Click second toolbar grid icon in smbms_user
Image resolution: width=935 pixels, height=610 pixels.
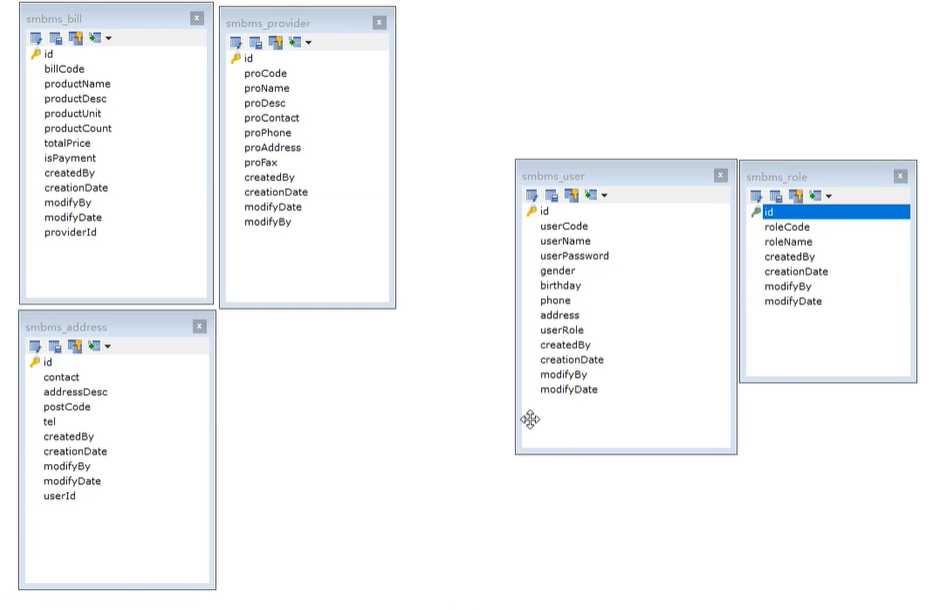click(x=552, y=195)
